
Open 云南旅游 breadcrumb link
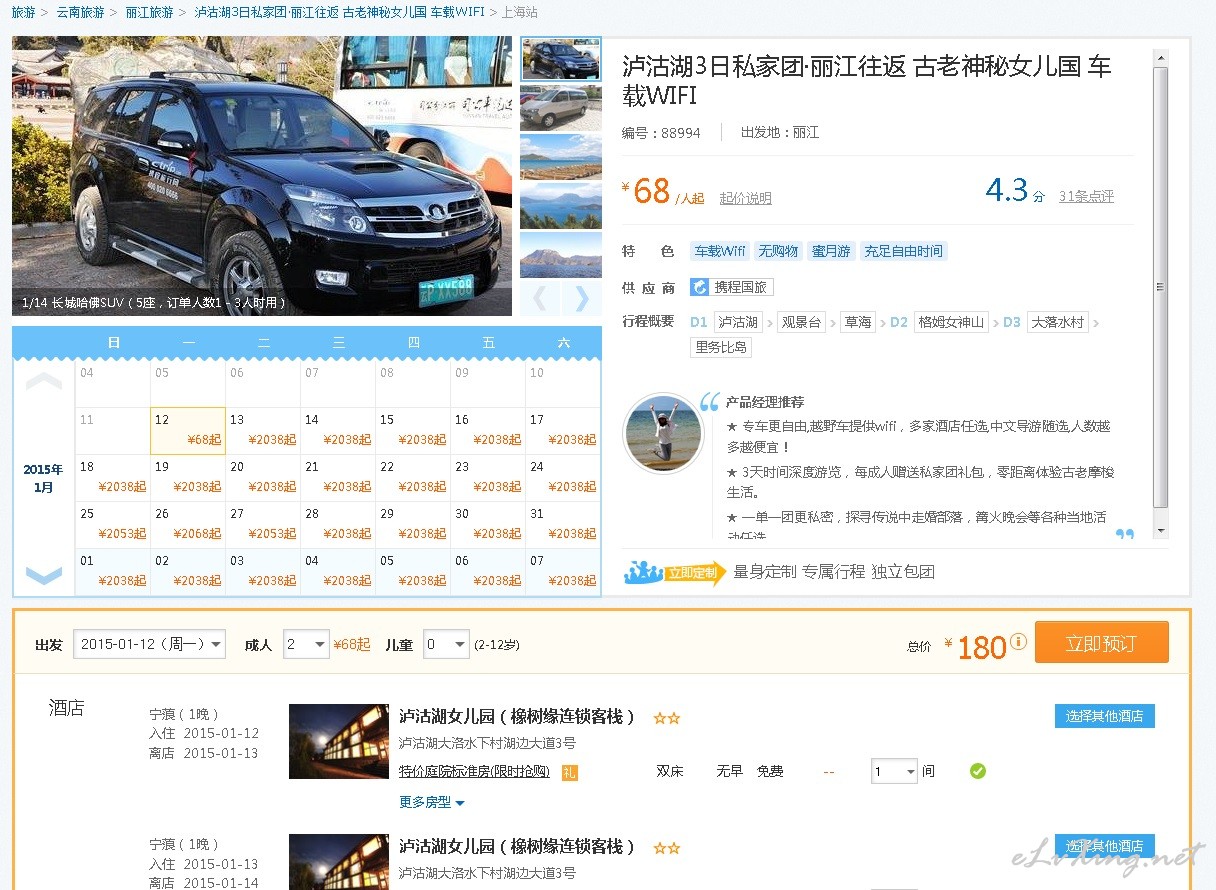tap(80, 12)
